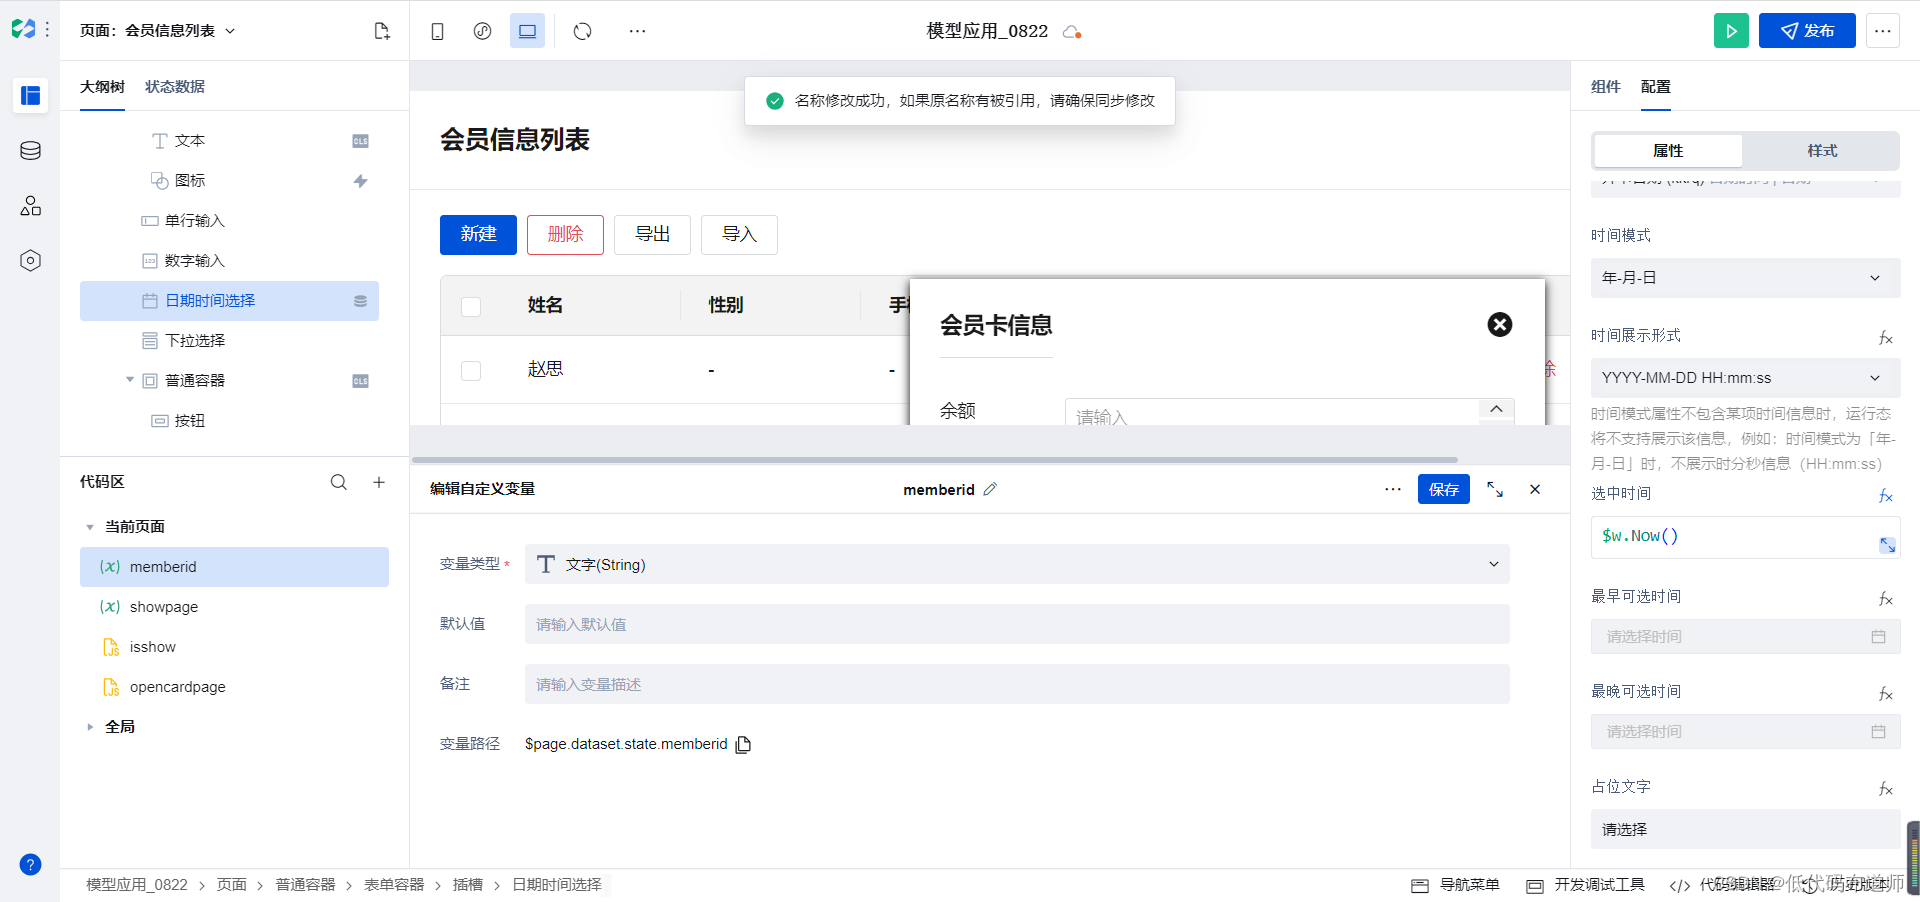The image size is (1920, 902).
Task: Close the 会员卡信息 dialog
Action: (1500, 324)
